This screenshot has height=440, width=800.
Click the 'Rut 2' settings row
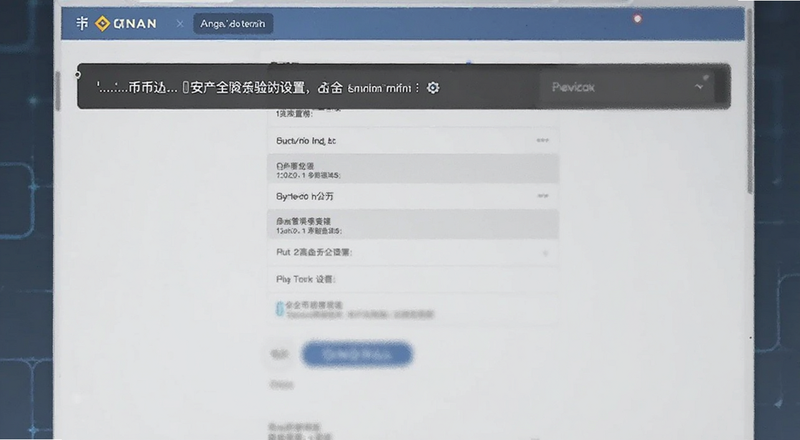point(413,252)
